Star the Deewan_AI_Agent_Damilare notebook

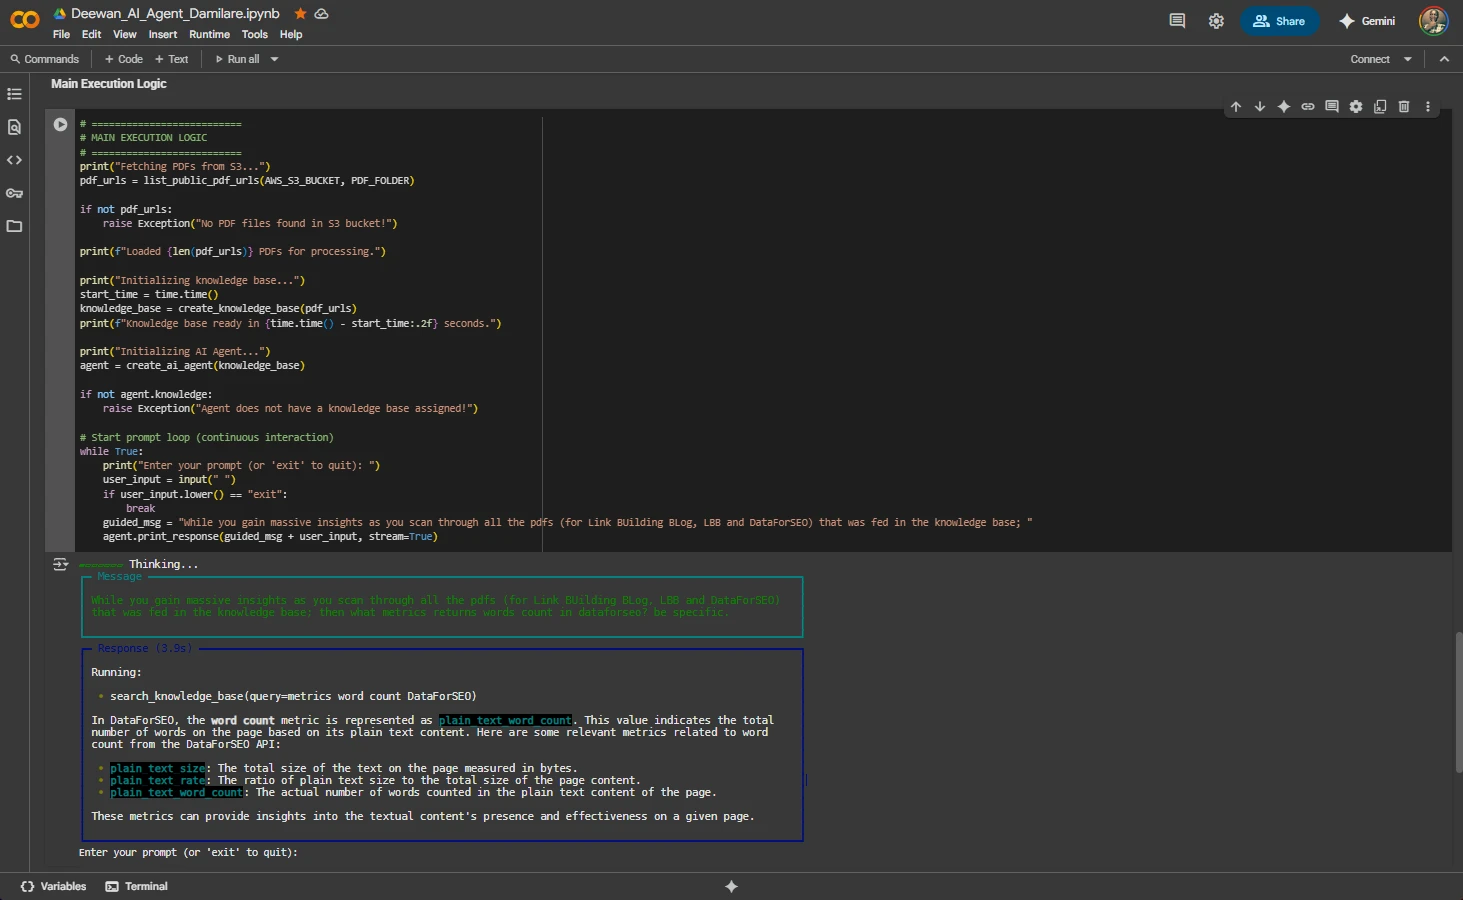coord(300,14)
